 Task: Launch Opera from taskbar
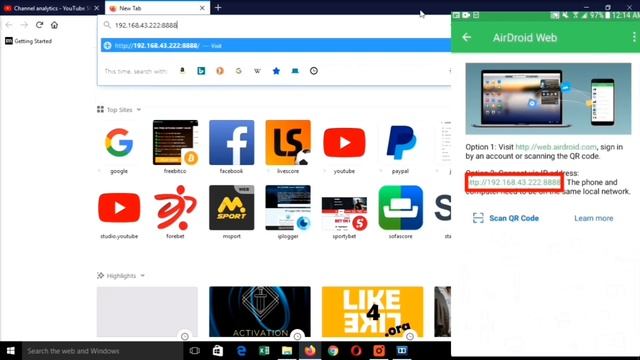(x=356, y=351)
